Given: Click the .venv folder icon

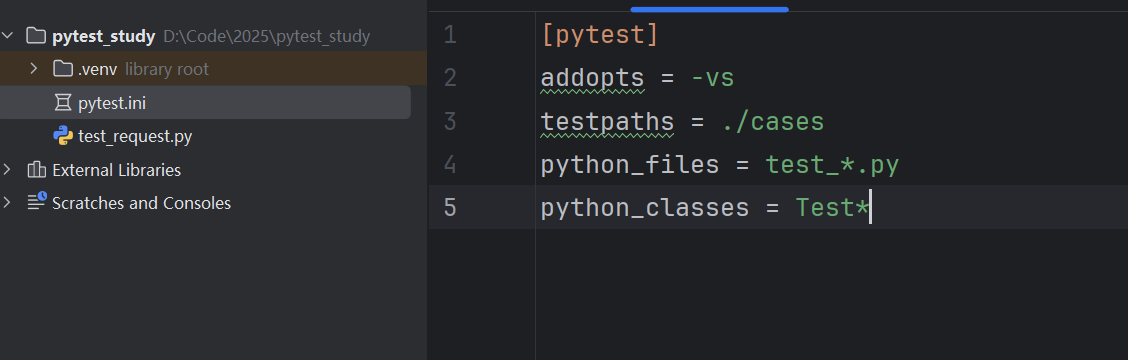Looking at the screenshot, I should coord(63,69).
